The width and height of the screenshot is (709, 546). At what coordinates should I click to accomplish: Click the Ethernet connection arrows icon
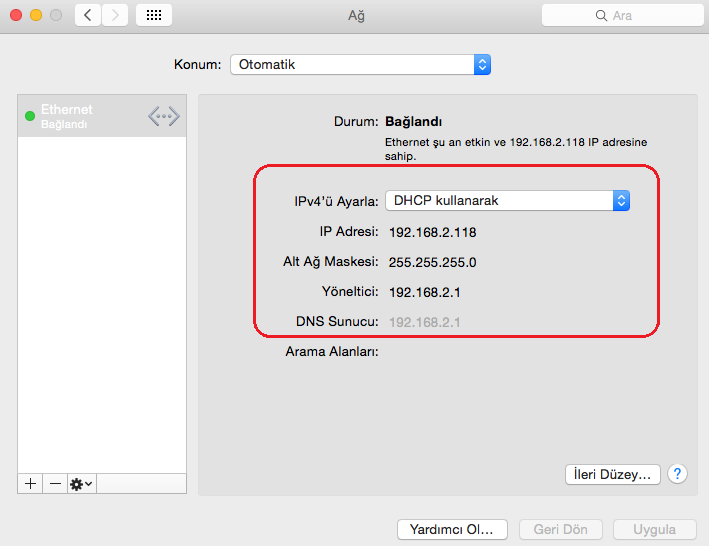click(164, 116)
